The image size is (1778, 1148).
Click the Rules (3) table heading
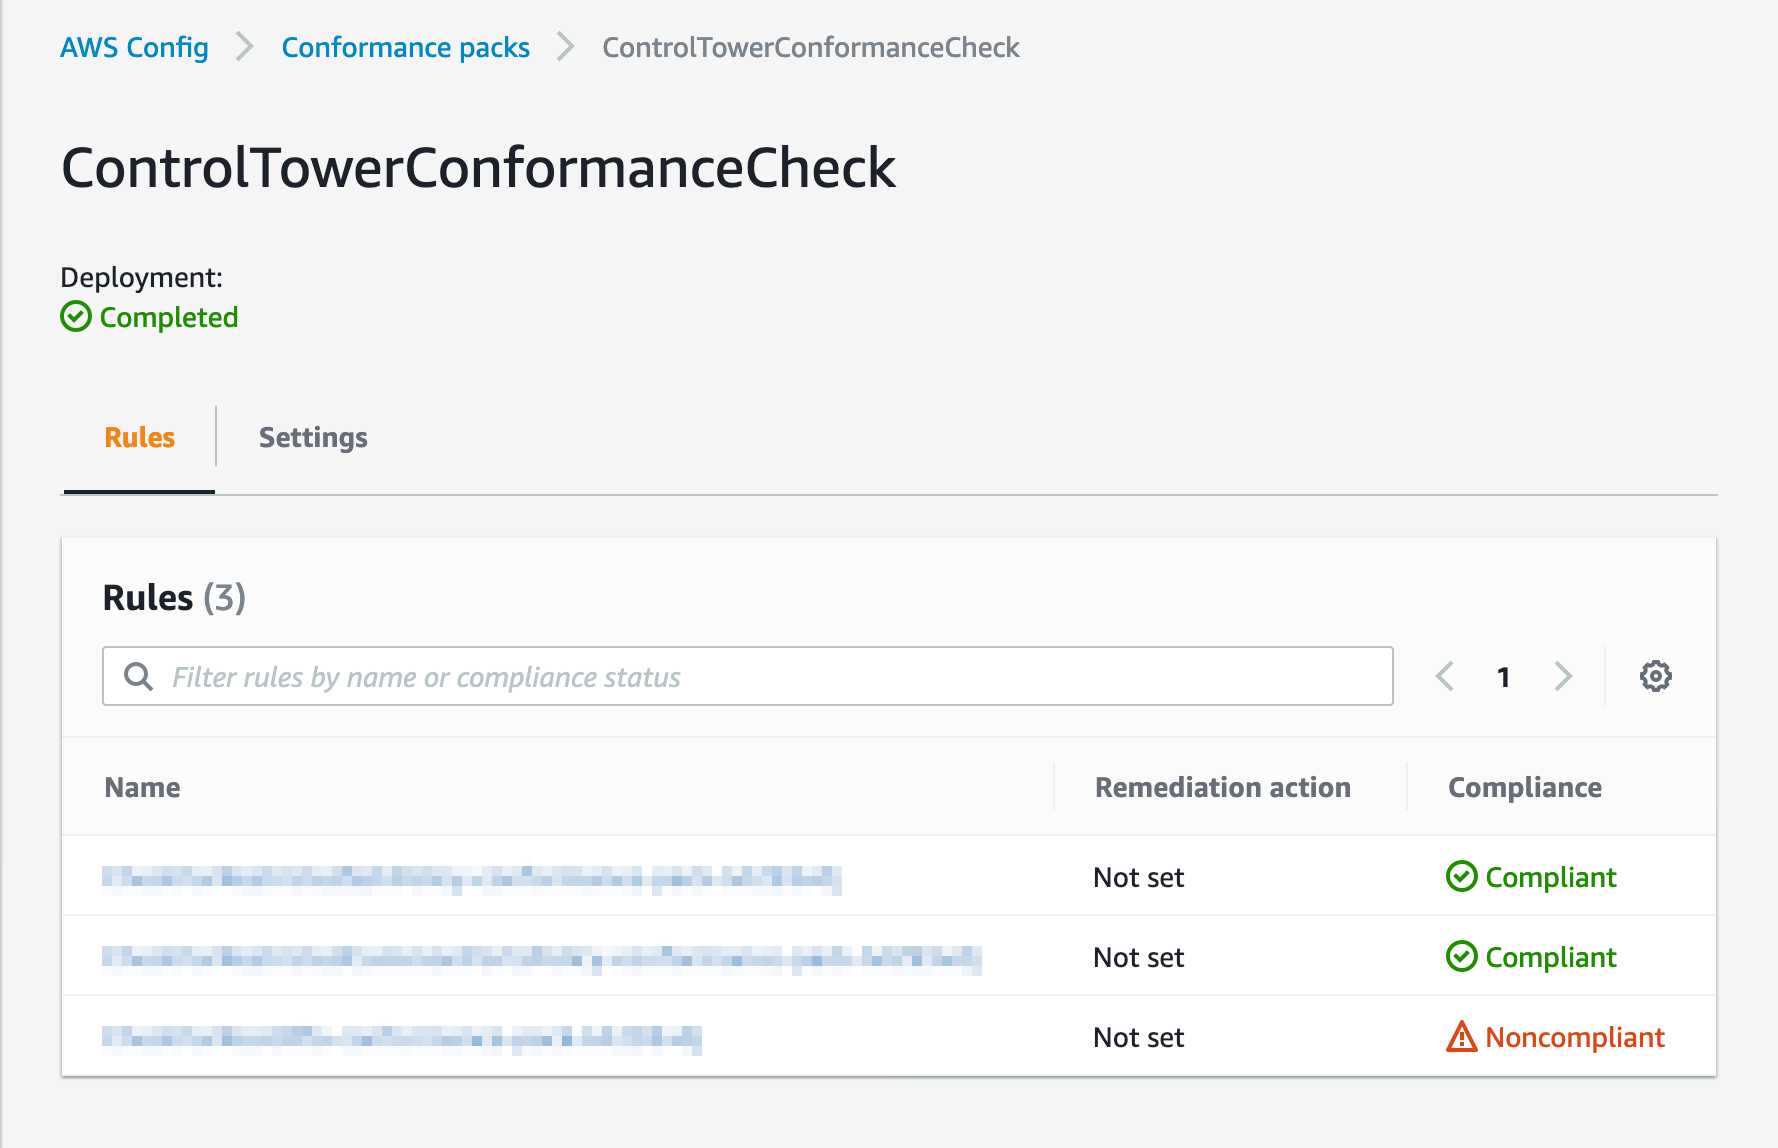174,597
